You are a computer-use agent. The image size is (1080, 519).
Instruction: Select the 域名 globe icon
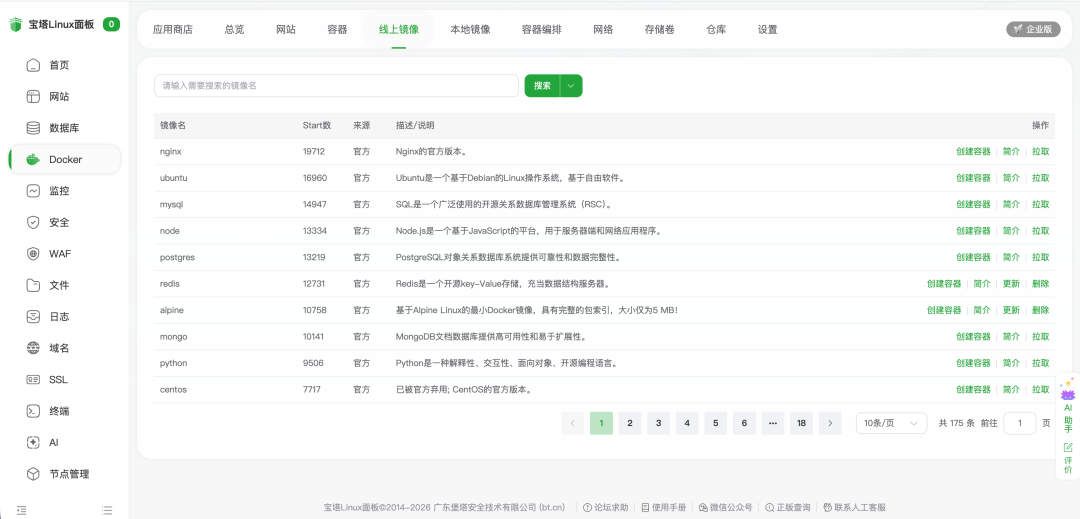33,348
